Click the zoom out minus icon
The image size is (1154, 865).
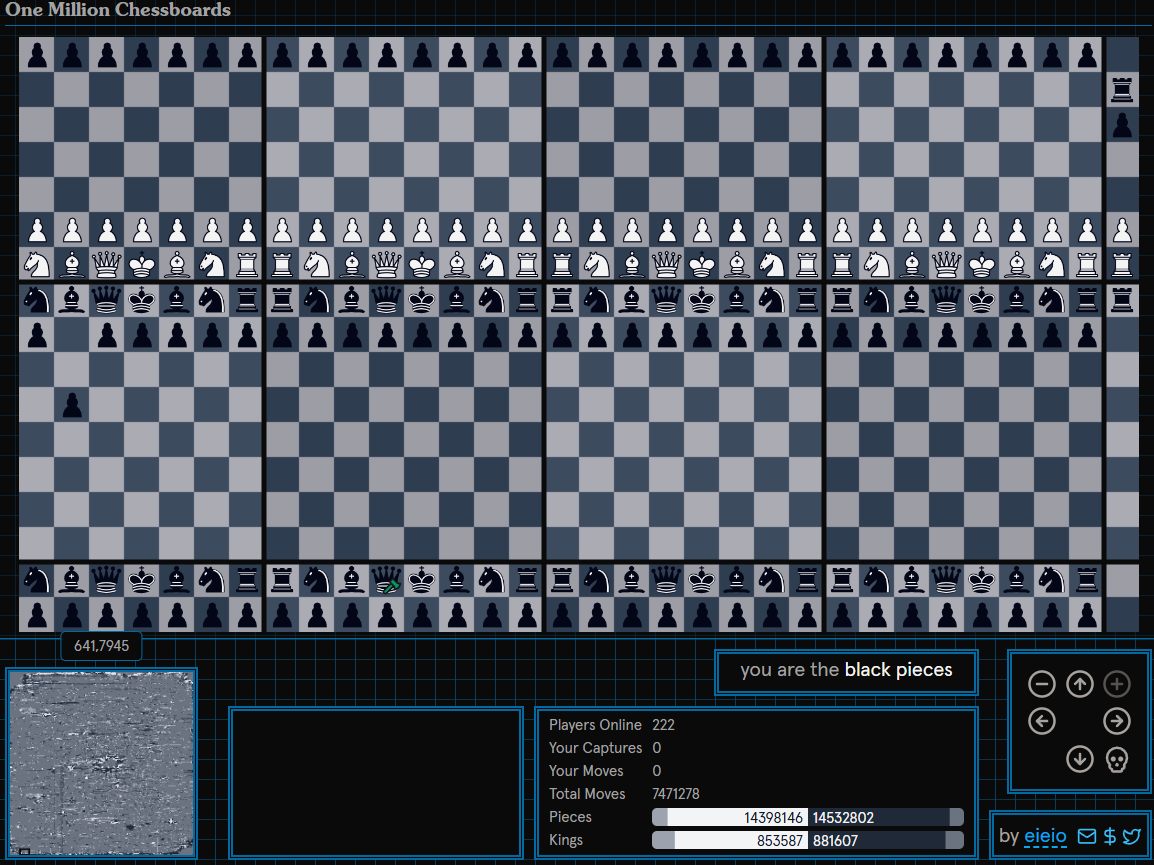click(1042, 684)
